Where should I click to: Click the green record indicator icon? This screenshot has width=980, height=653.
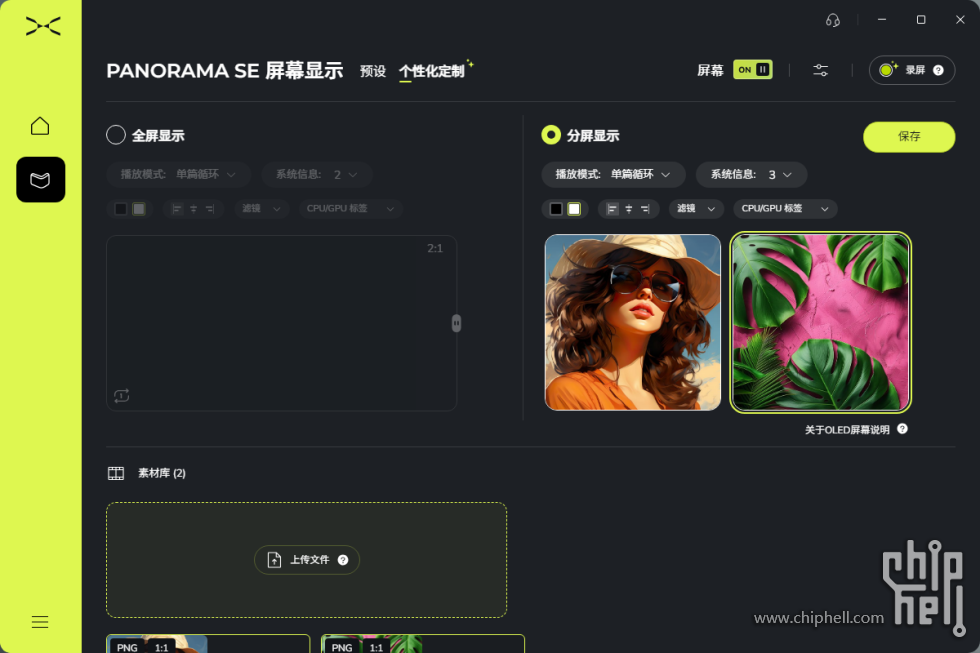coord(886,70)
